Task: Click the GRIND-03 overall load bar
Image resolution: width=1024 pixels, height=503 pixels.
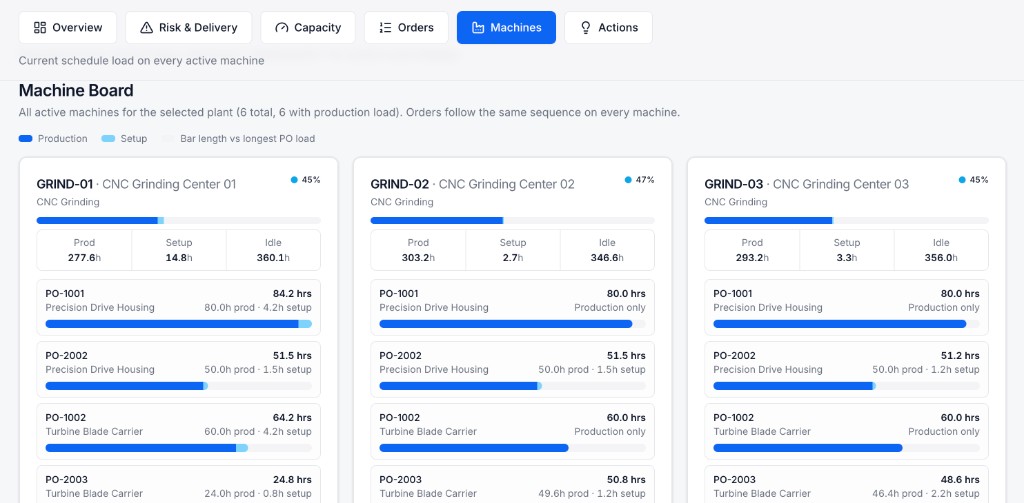Action: click(846, 221)
